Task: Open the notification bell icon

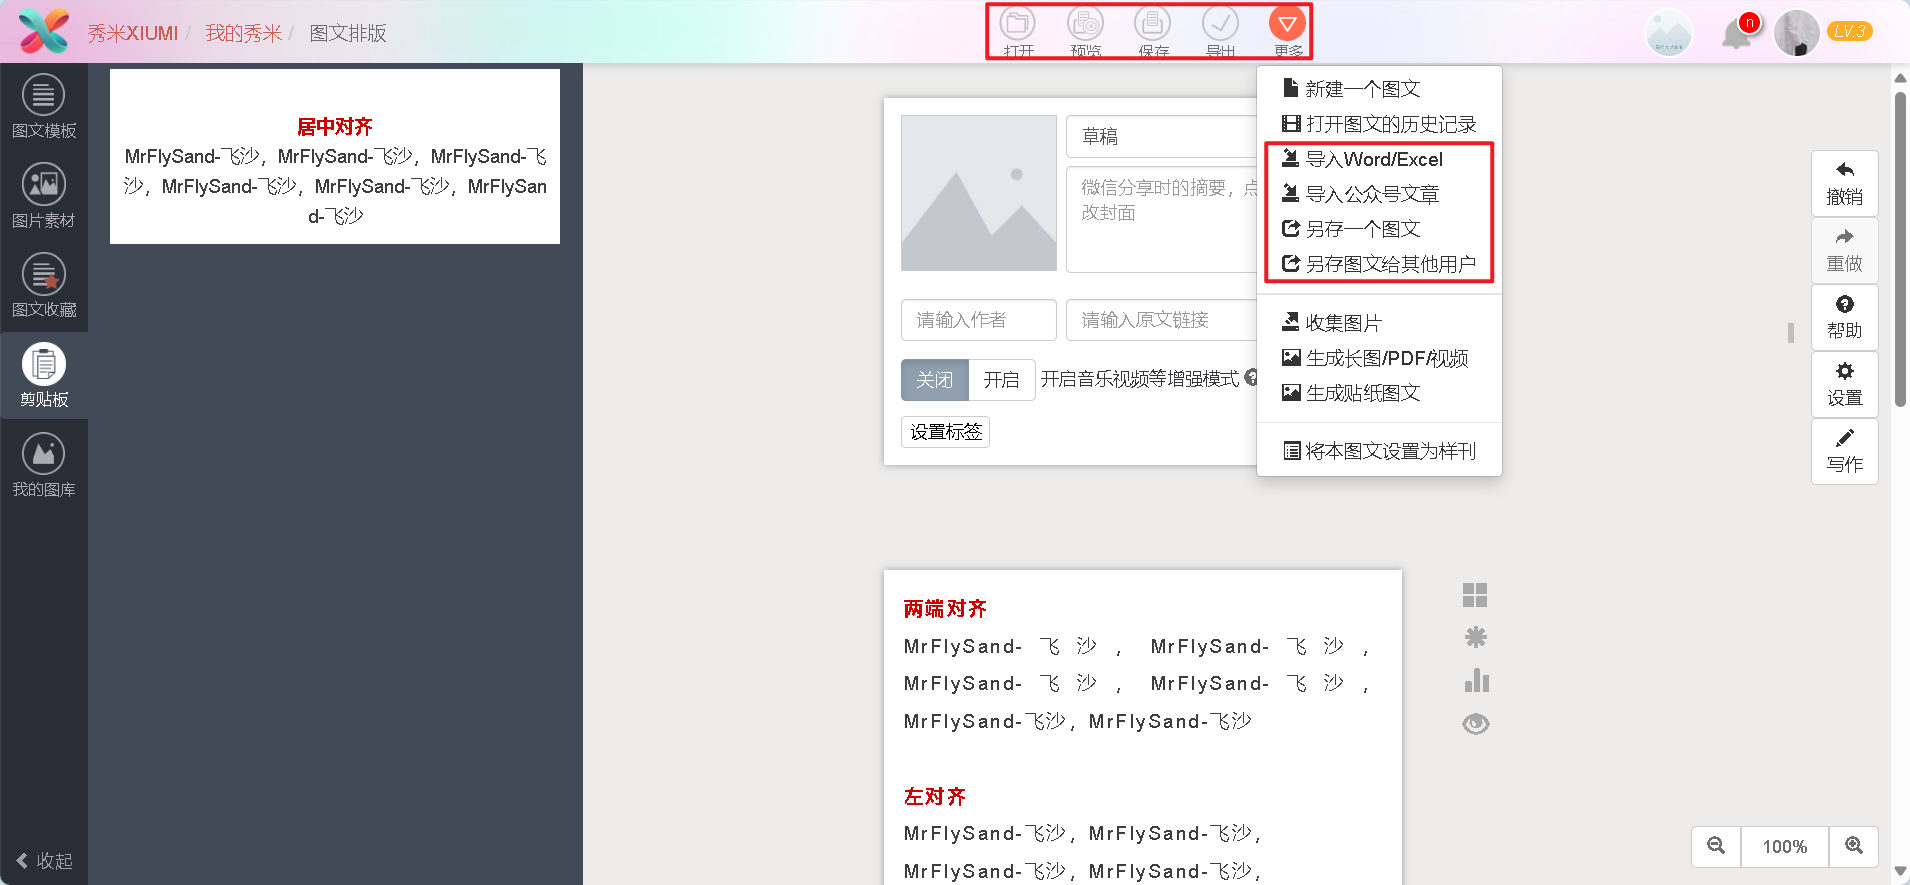Action: 1738,34
